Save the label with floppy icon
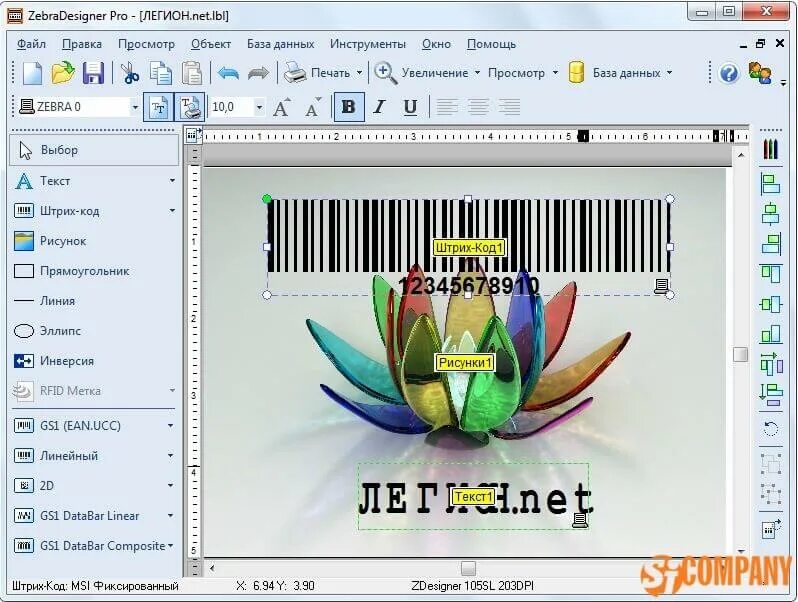798x602 pixels. pyautogui.click(x=93, y=73)
